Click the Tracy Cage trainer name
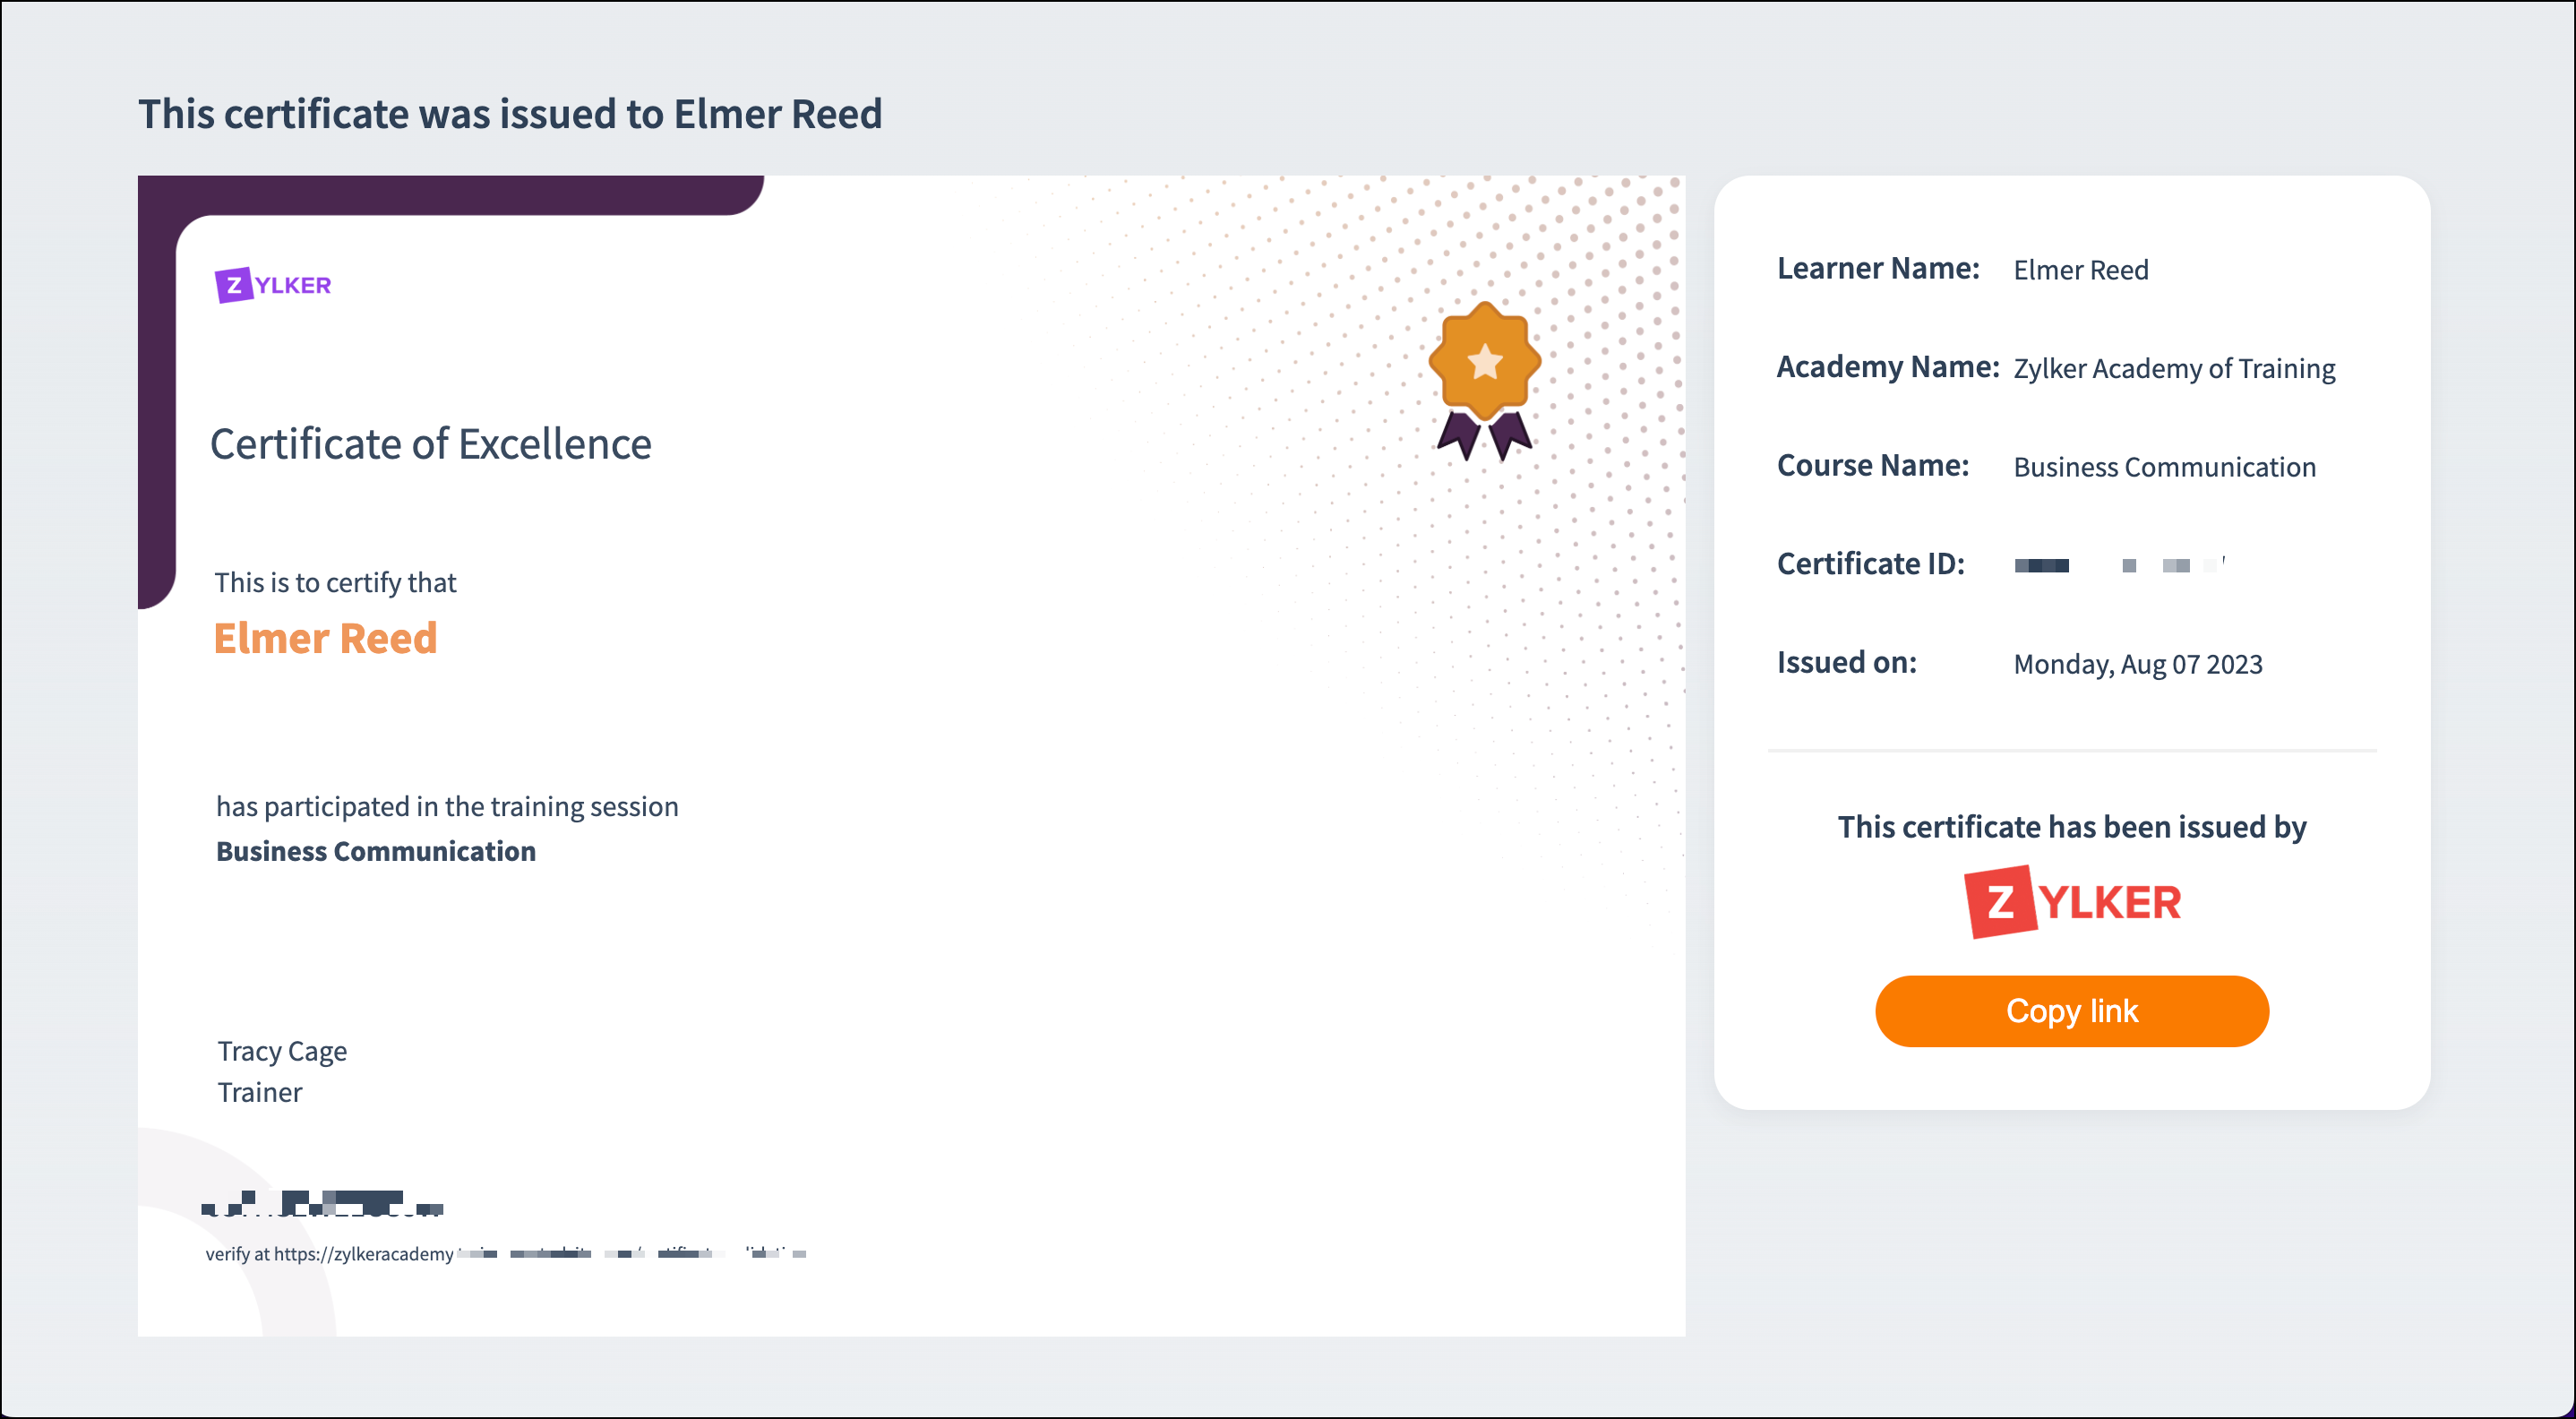 (x=282, y=1051)
